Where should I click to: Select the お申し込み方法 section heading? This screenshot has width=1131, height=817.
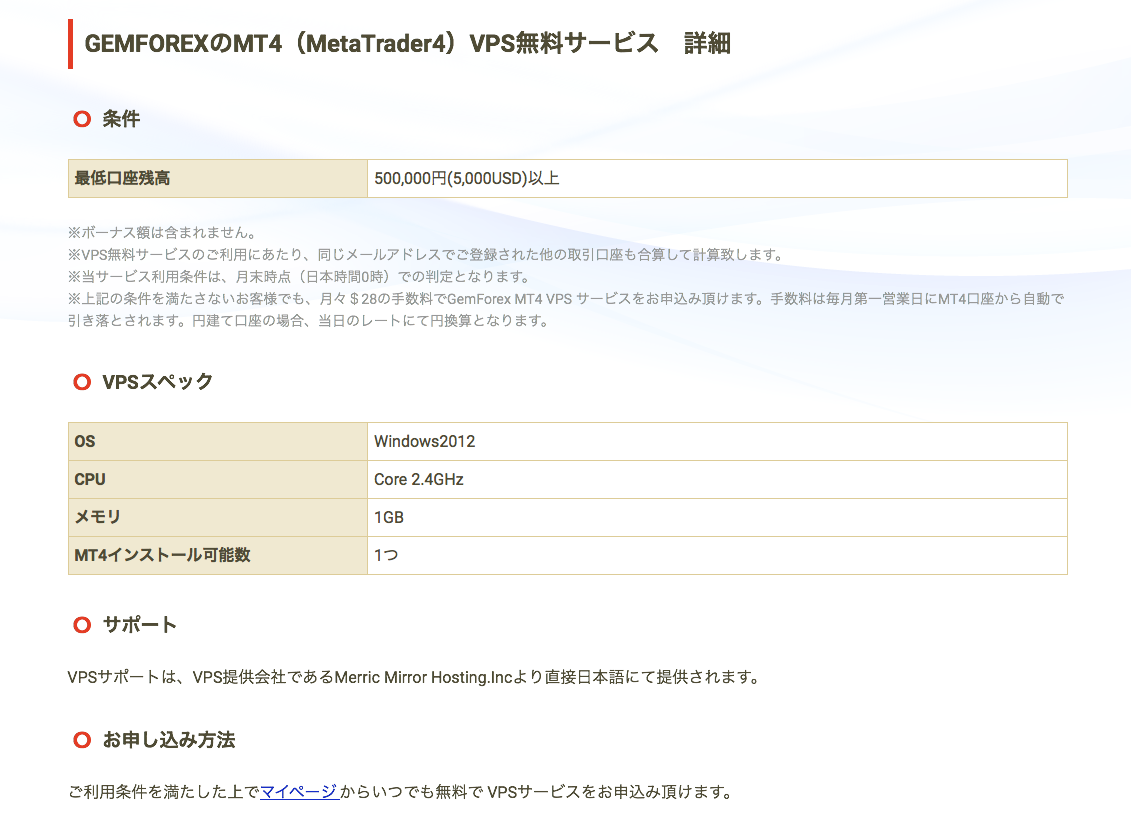(x=169, y=740)
